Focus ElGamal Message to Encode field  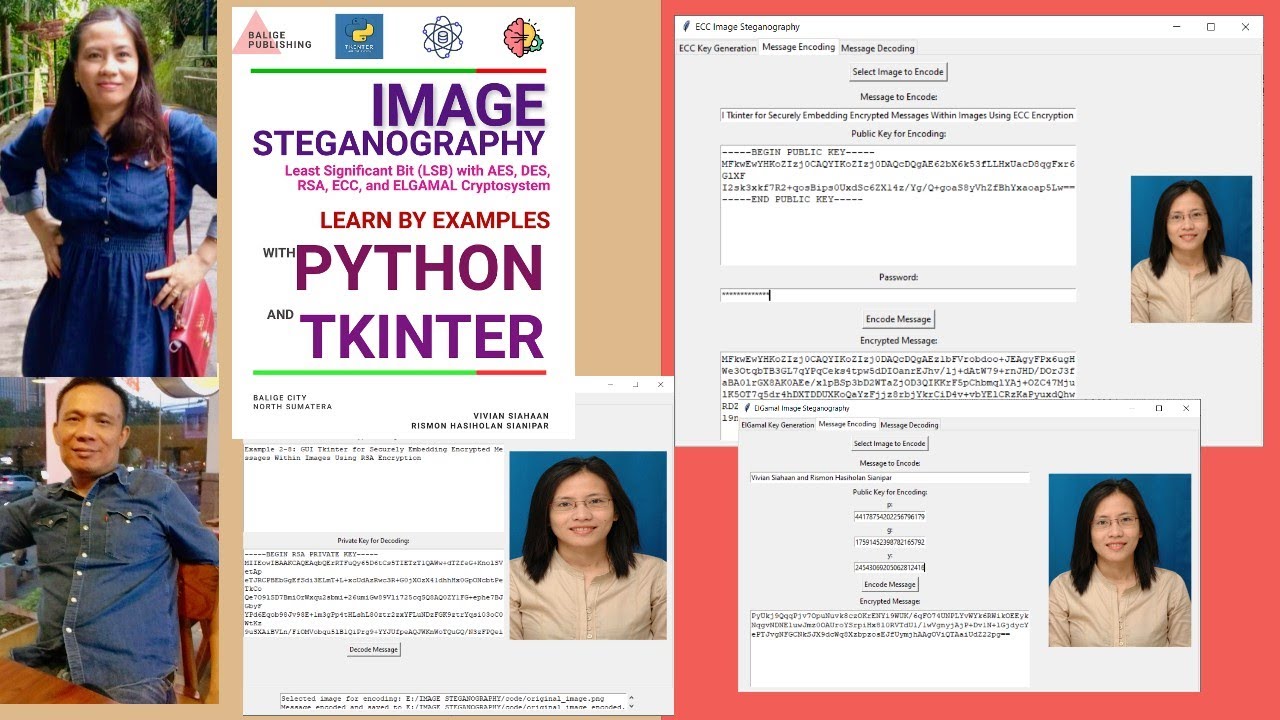pyautogui.click(x=889, y=478)
